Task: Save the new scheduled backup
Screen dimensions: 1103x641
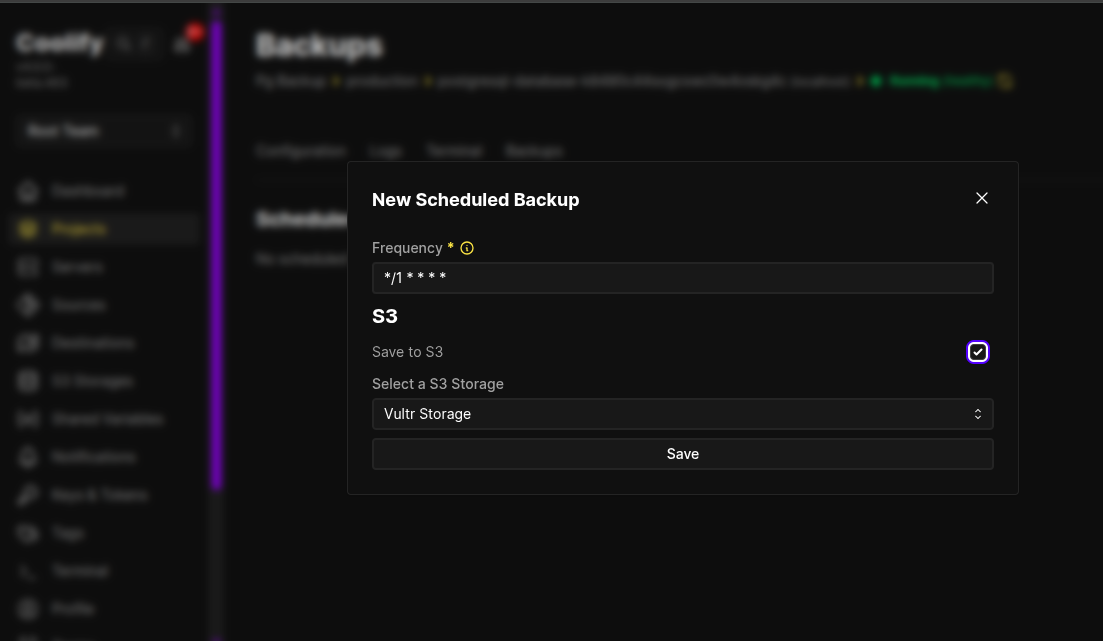Action: 683,453
